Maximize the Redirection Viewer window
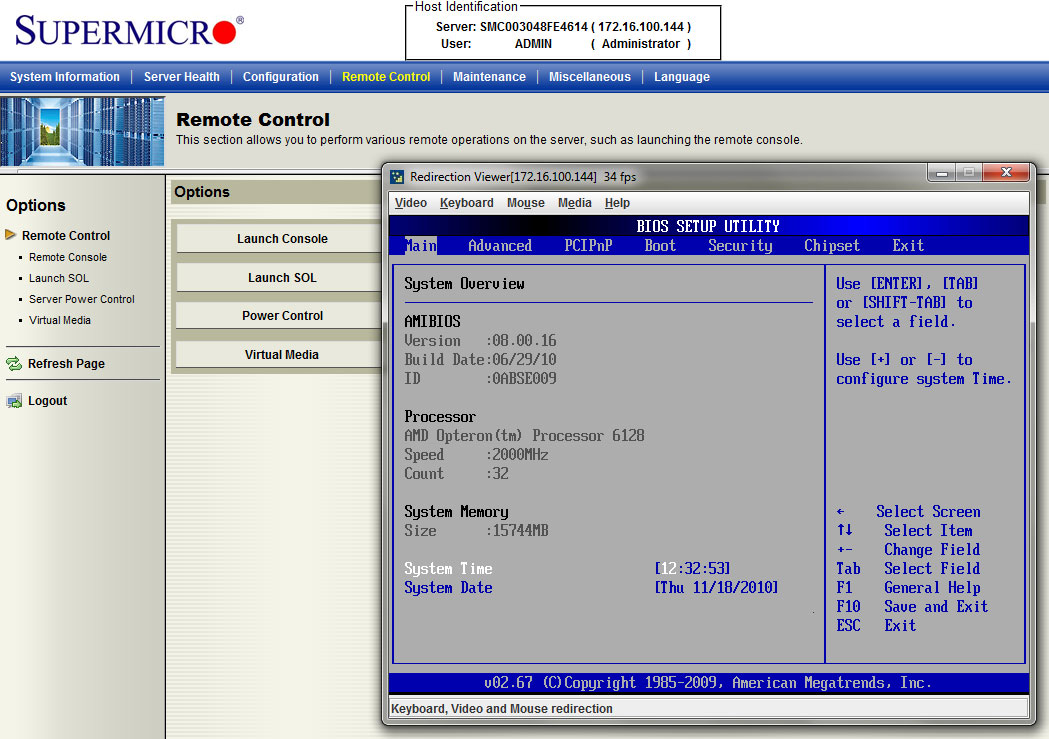The height and width of the screenshot is (739, 1049). [968, 173]
